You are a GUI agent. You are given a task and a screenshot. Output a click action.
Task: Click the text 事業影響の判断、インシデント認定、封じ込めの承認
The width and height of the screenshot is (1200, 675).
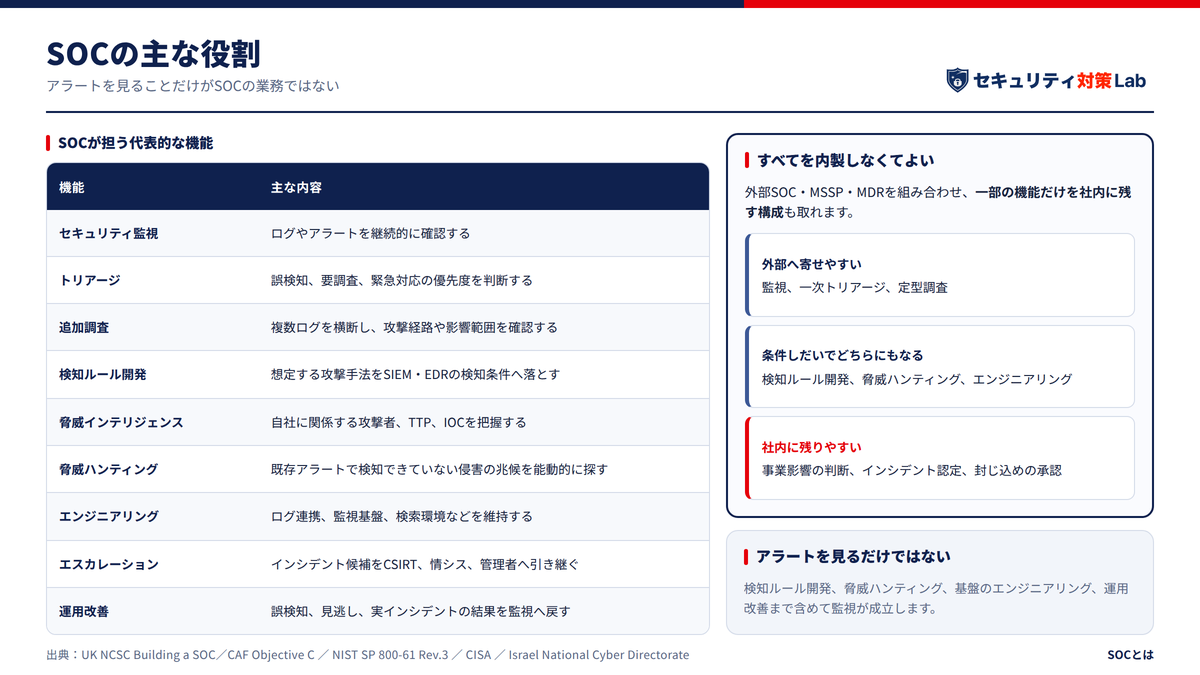(x=911, y=470)
